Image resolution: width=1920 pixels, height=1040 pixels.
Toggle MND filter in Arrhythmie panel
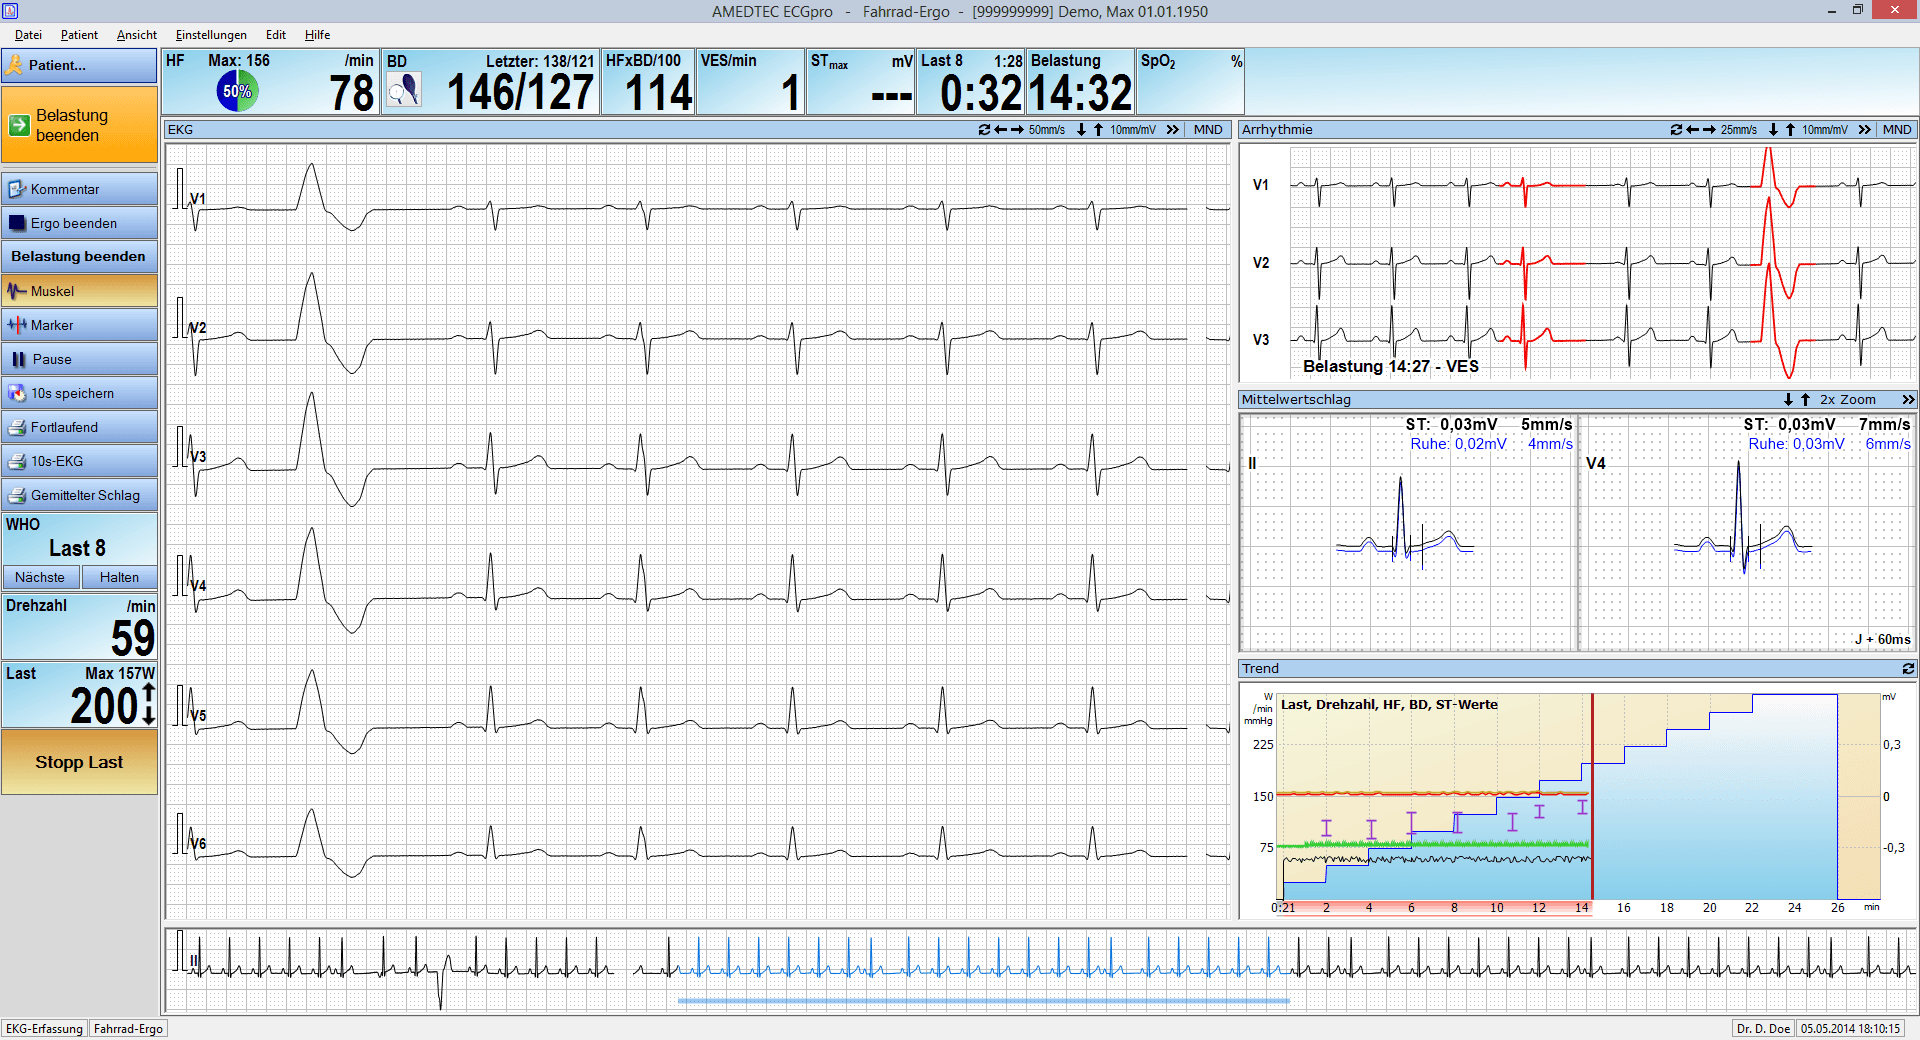pyautogui.click(x=1896, y=130)
